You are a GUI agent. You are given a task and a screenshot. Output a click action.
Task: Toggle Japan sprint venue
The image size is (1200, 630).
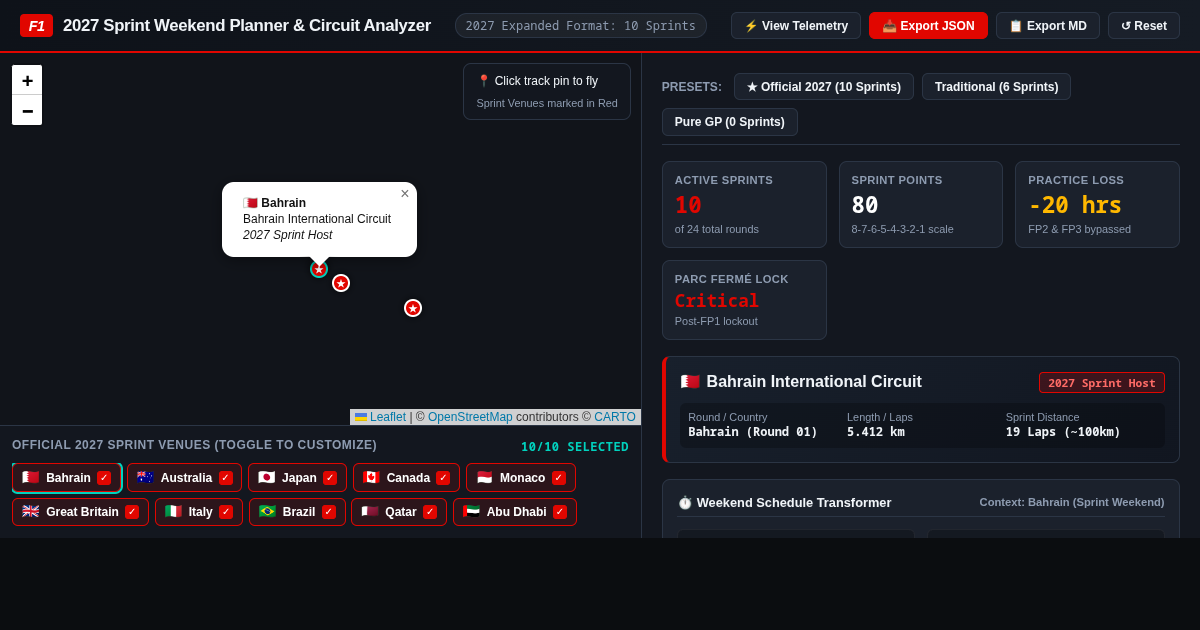pos(297,478)
